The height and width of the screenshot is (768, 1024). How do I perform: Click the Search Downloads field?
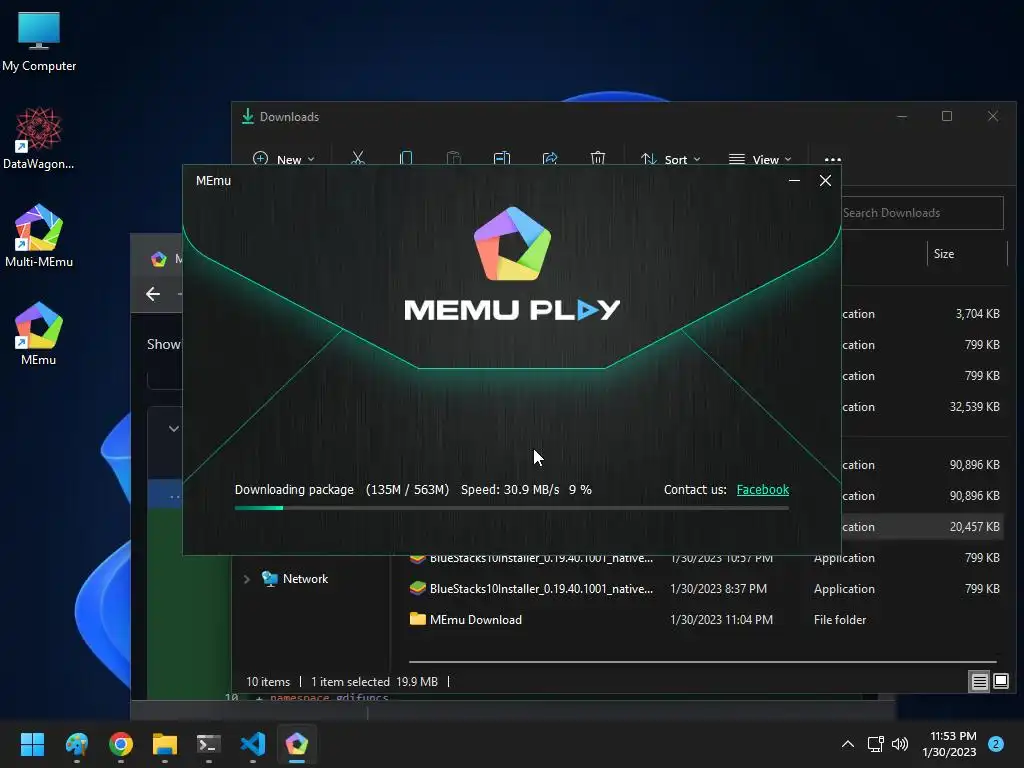point(922,213)
